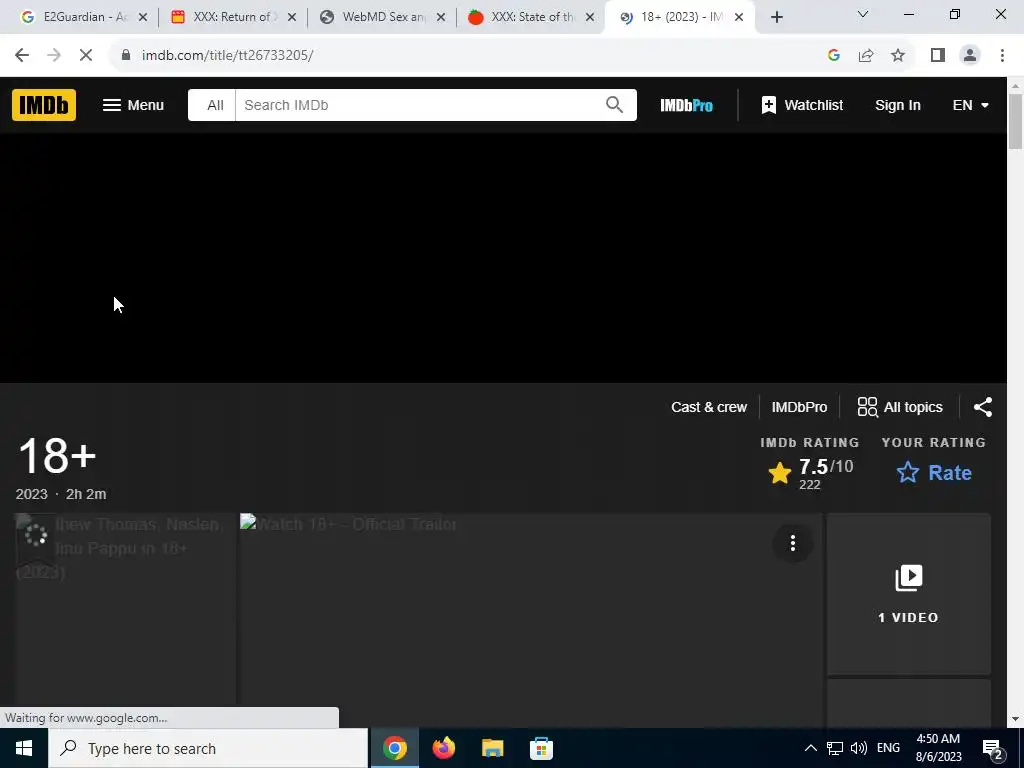The height and width of the screenshot is (768, 1024).
Task: Open the IMDb hamburger Menu
Action: click(x=133, y=105)
